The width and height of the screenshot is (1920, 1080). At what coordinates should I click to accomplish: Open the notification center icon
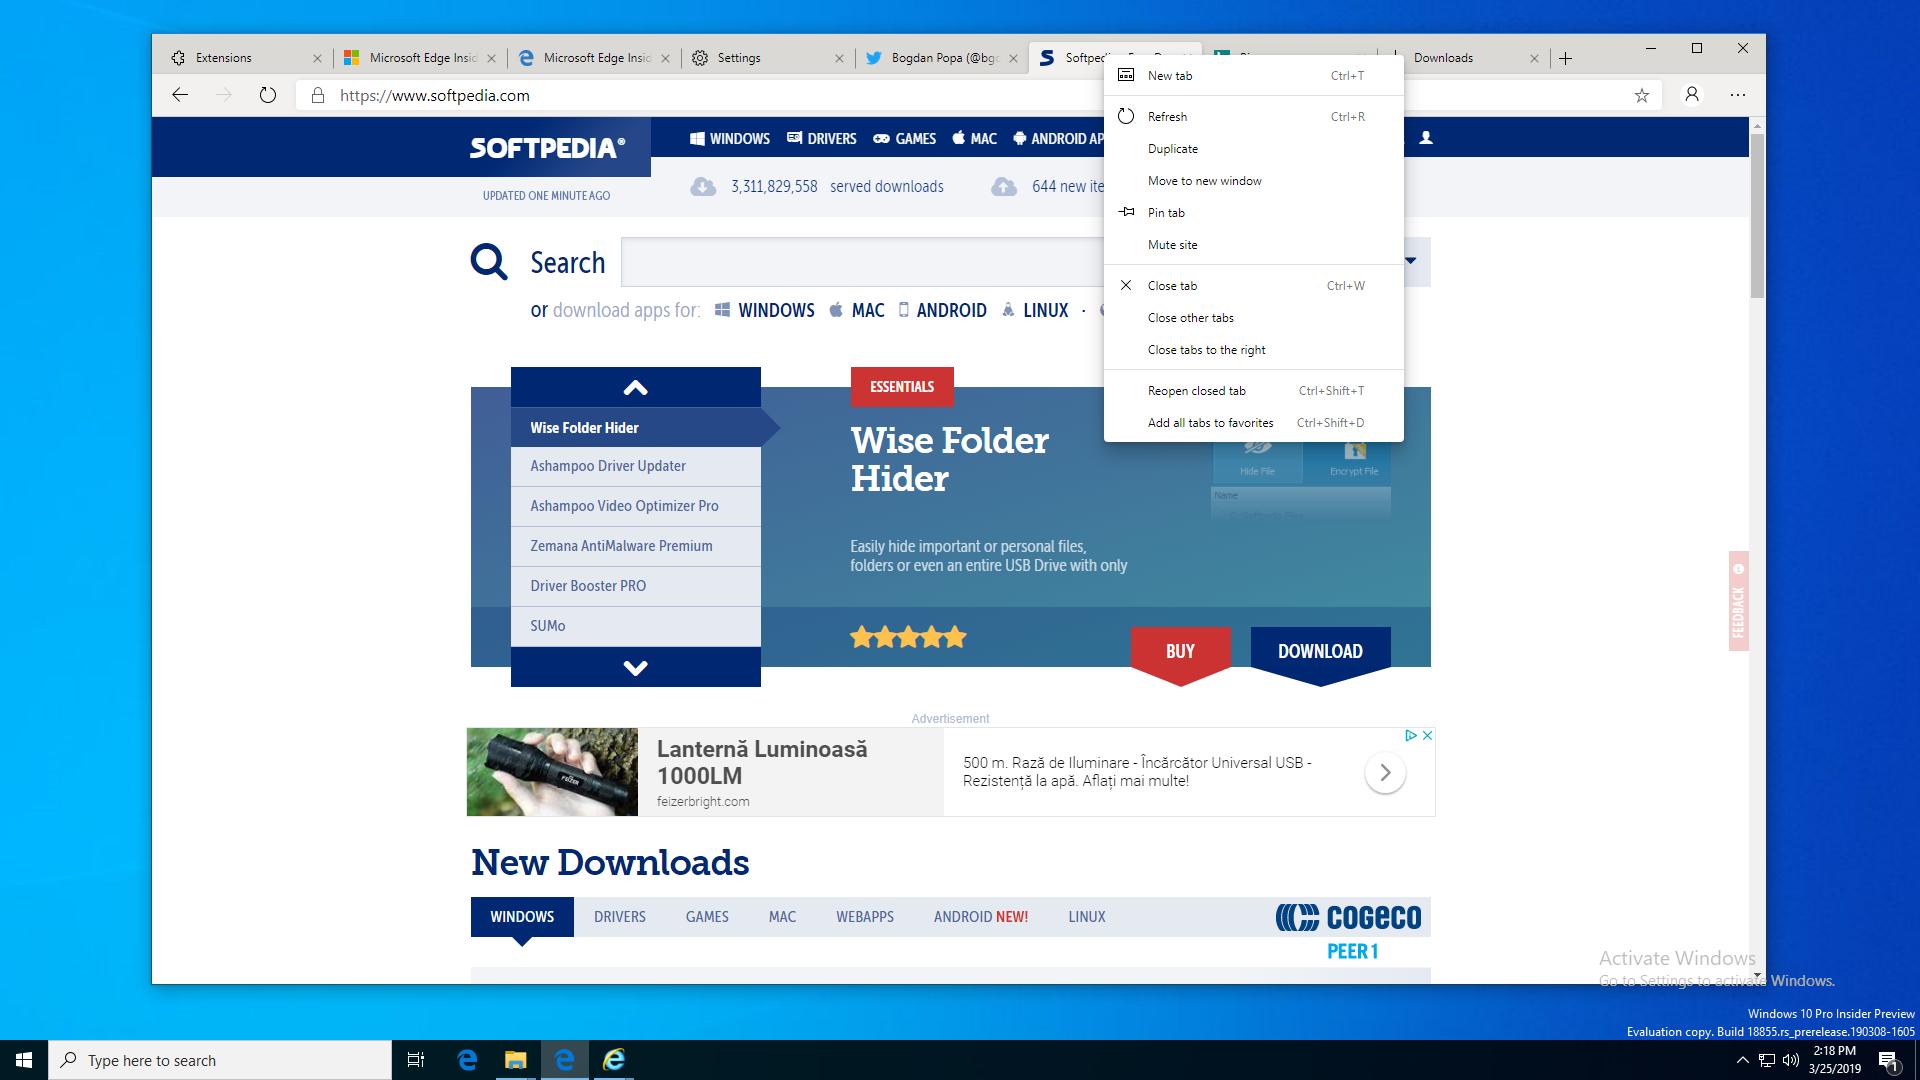tap(1888, 1061)
